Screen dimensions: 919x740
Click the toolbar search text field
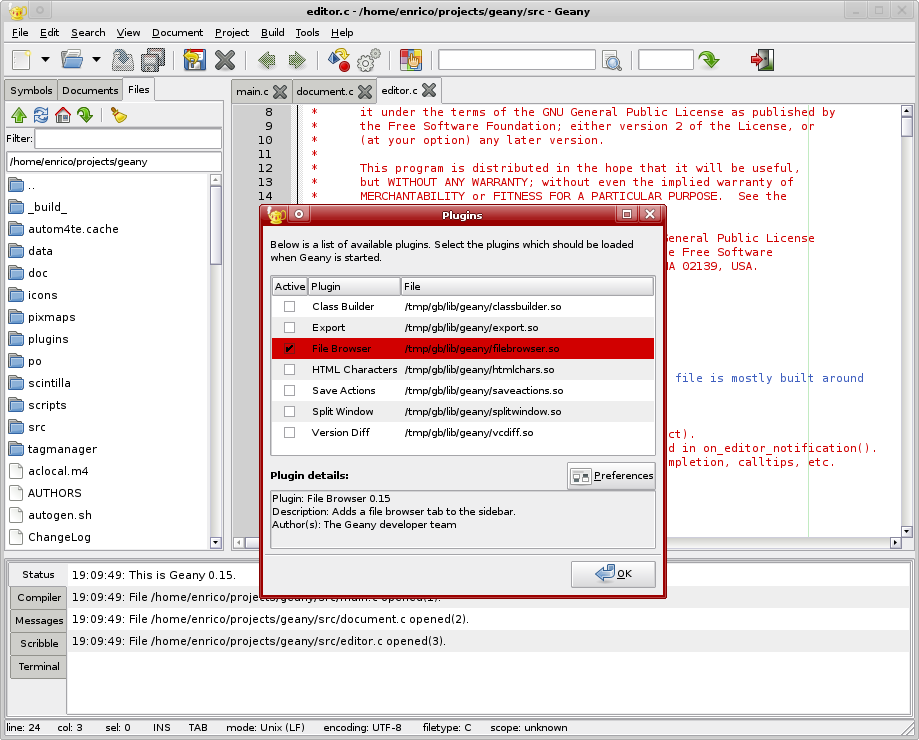point(517,60)
